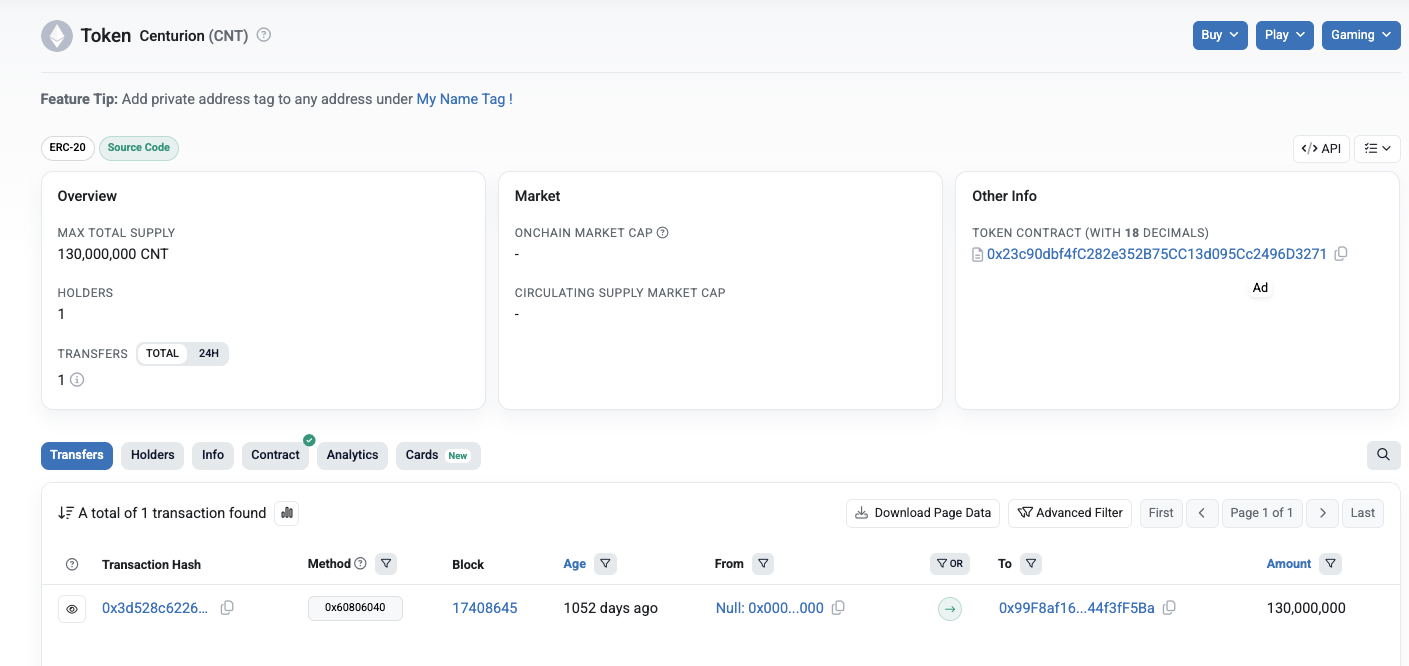Image resolution: width=1409 pixels, height=666 pixels.
Task: Switch transfers count to 24H
Action: coord(208,353)
